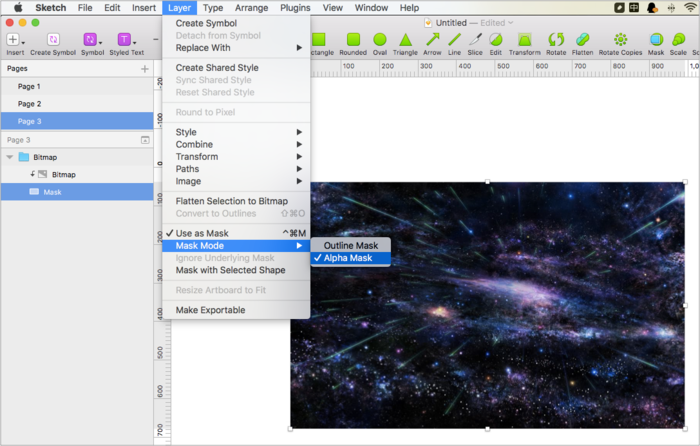
Task: Click the Wi-Fi icon in menu bar
Action: coord(690,8)
